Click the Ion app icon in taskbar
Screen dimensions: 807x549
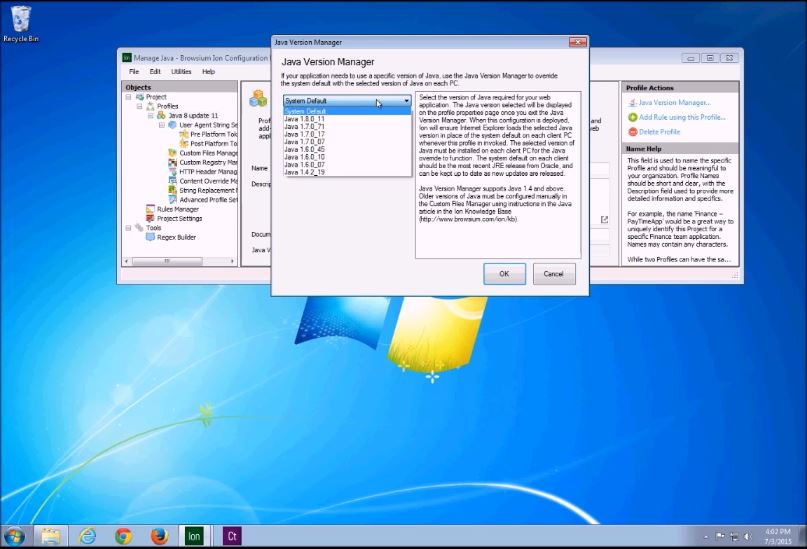pos(195,536)
